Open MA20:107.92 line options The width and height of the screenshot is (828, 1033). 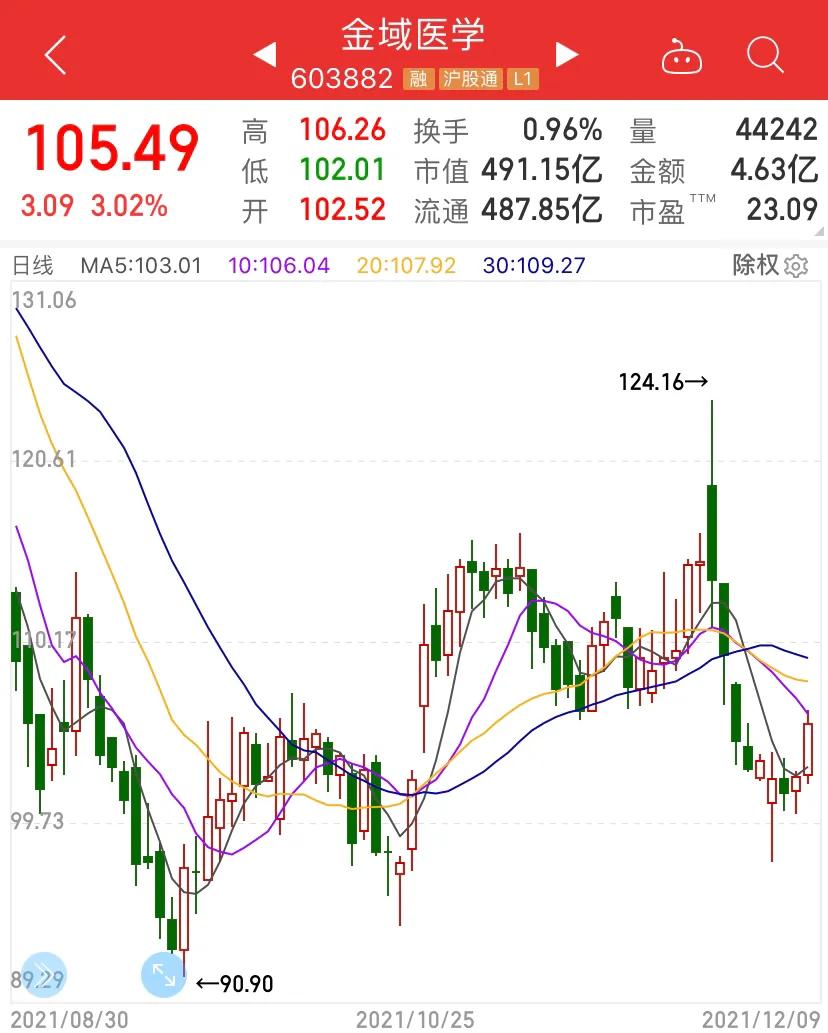point(404,266)
